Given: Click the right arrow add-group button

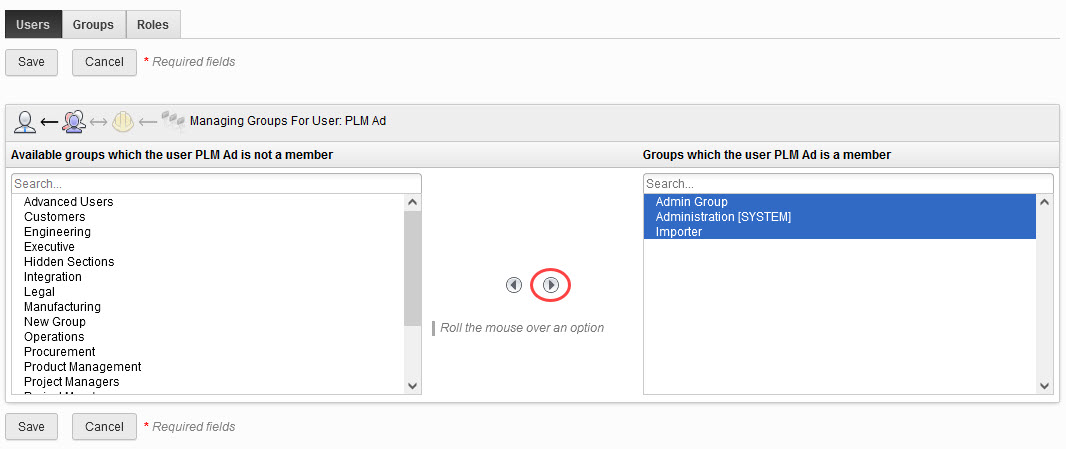Looking at the screenshot, I should 551,285.
